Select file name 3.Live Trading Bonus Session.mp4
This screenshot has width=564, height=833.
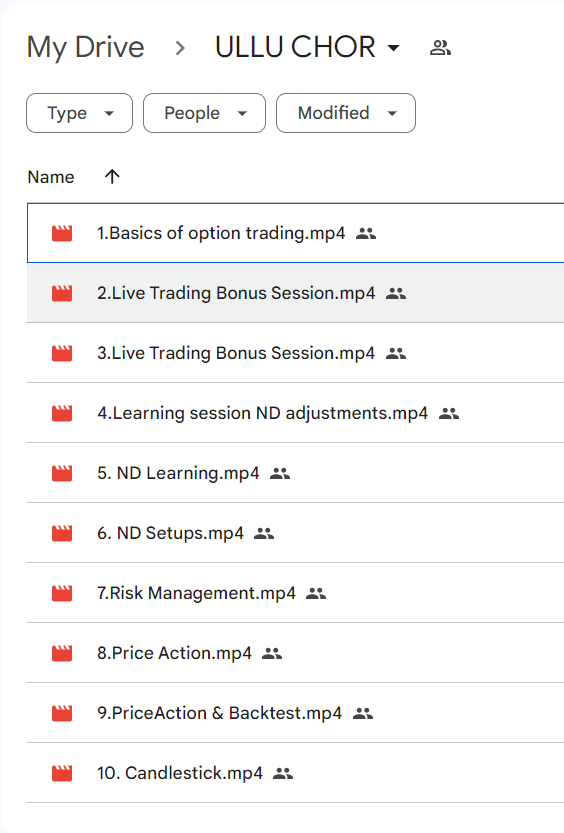(x=236, y=353)
